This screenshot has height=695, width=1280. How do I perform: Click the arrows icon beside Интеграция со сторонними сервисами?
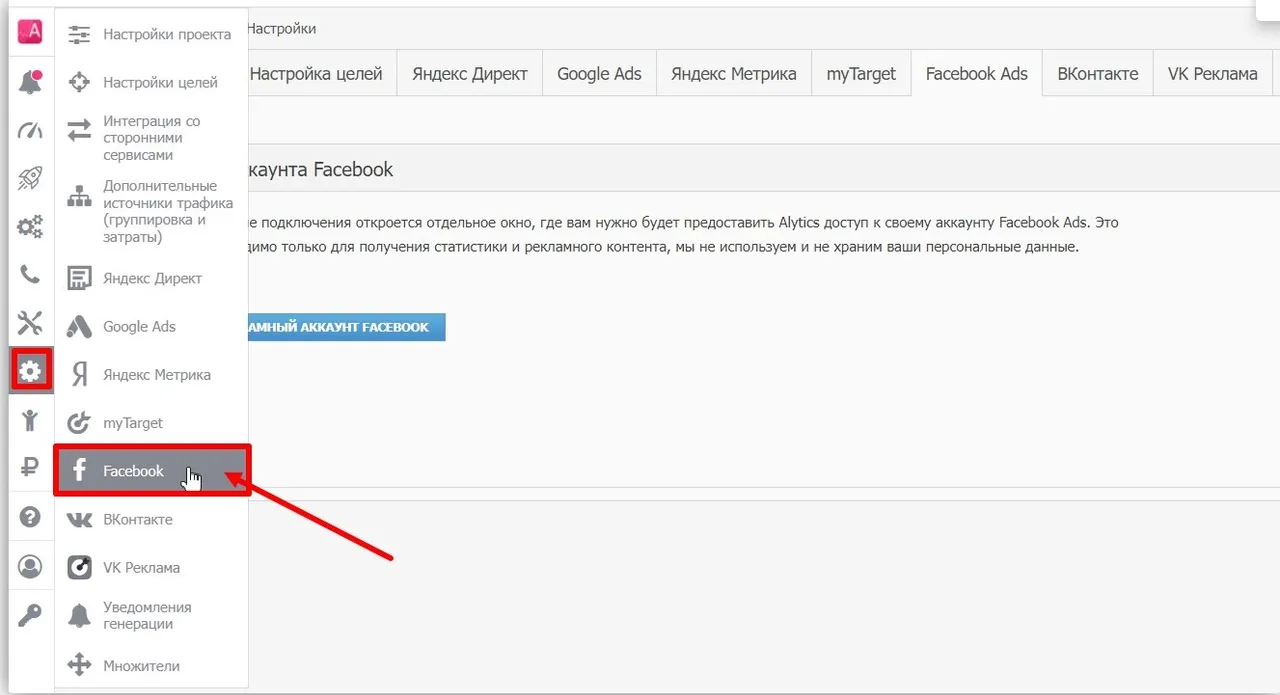pos(79,131)
